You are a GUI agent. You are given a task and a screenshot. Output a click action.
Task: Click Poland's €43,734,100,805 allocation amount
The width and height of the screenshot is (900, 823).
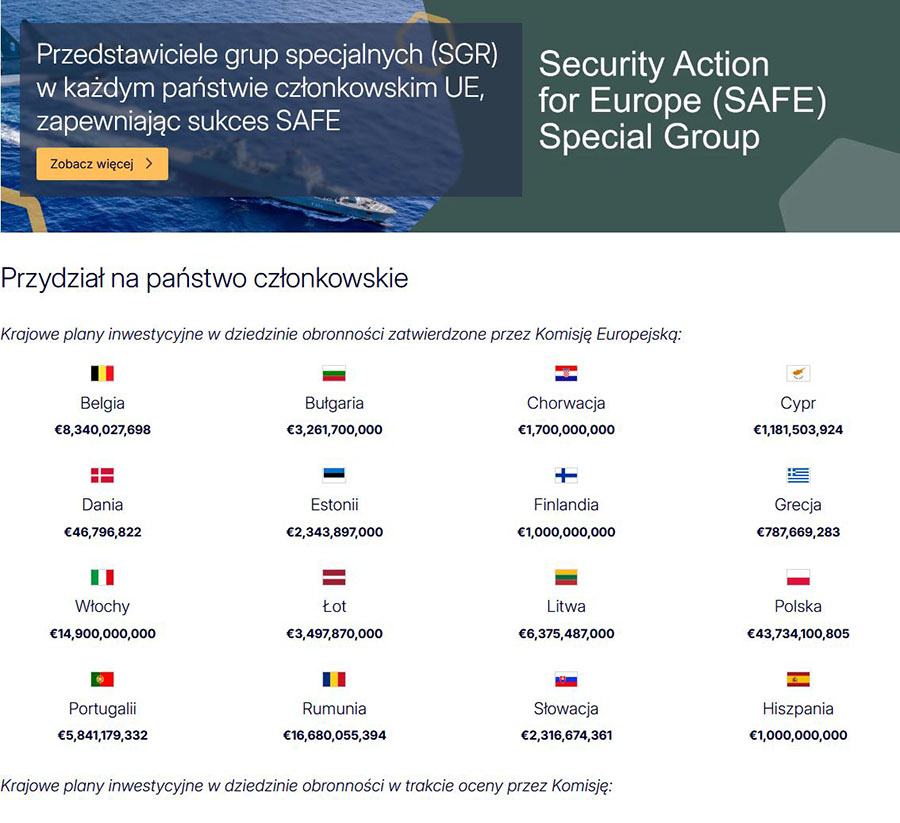798,634
